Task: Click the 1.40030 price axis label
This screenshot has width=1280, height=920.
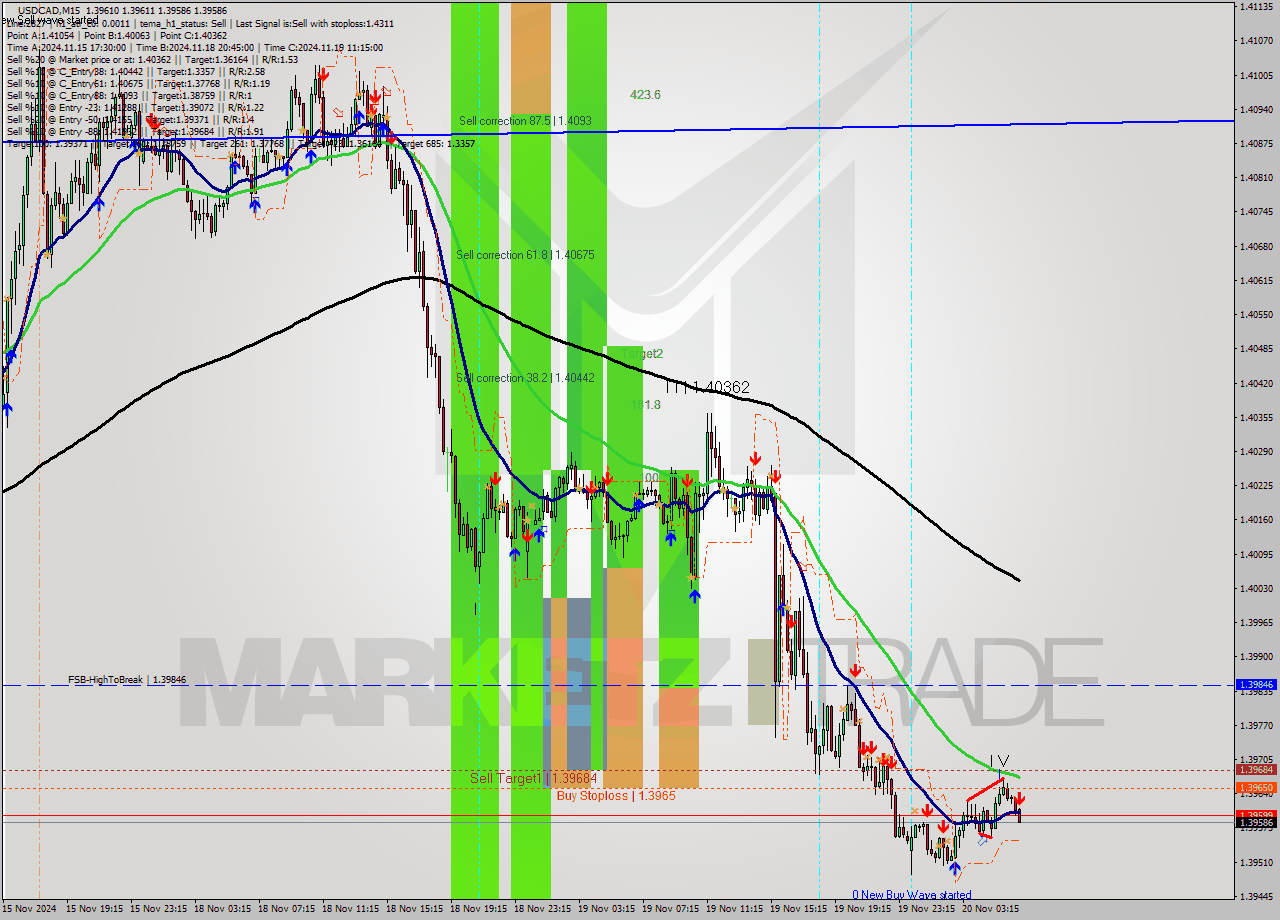Action: click(x=1255, y=588)
